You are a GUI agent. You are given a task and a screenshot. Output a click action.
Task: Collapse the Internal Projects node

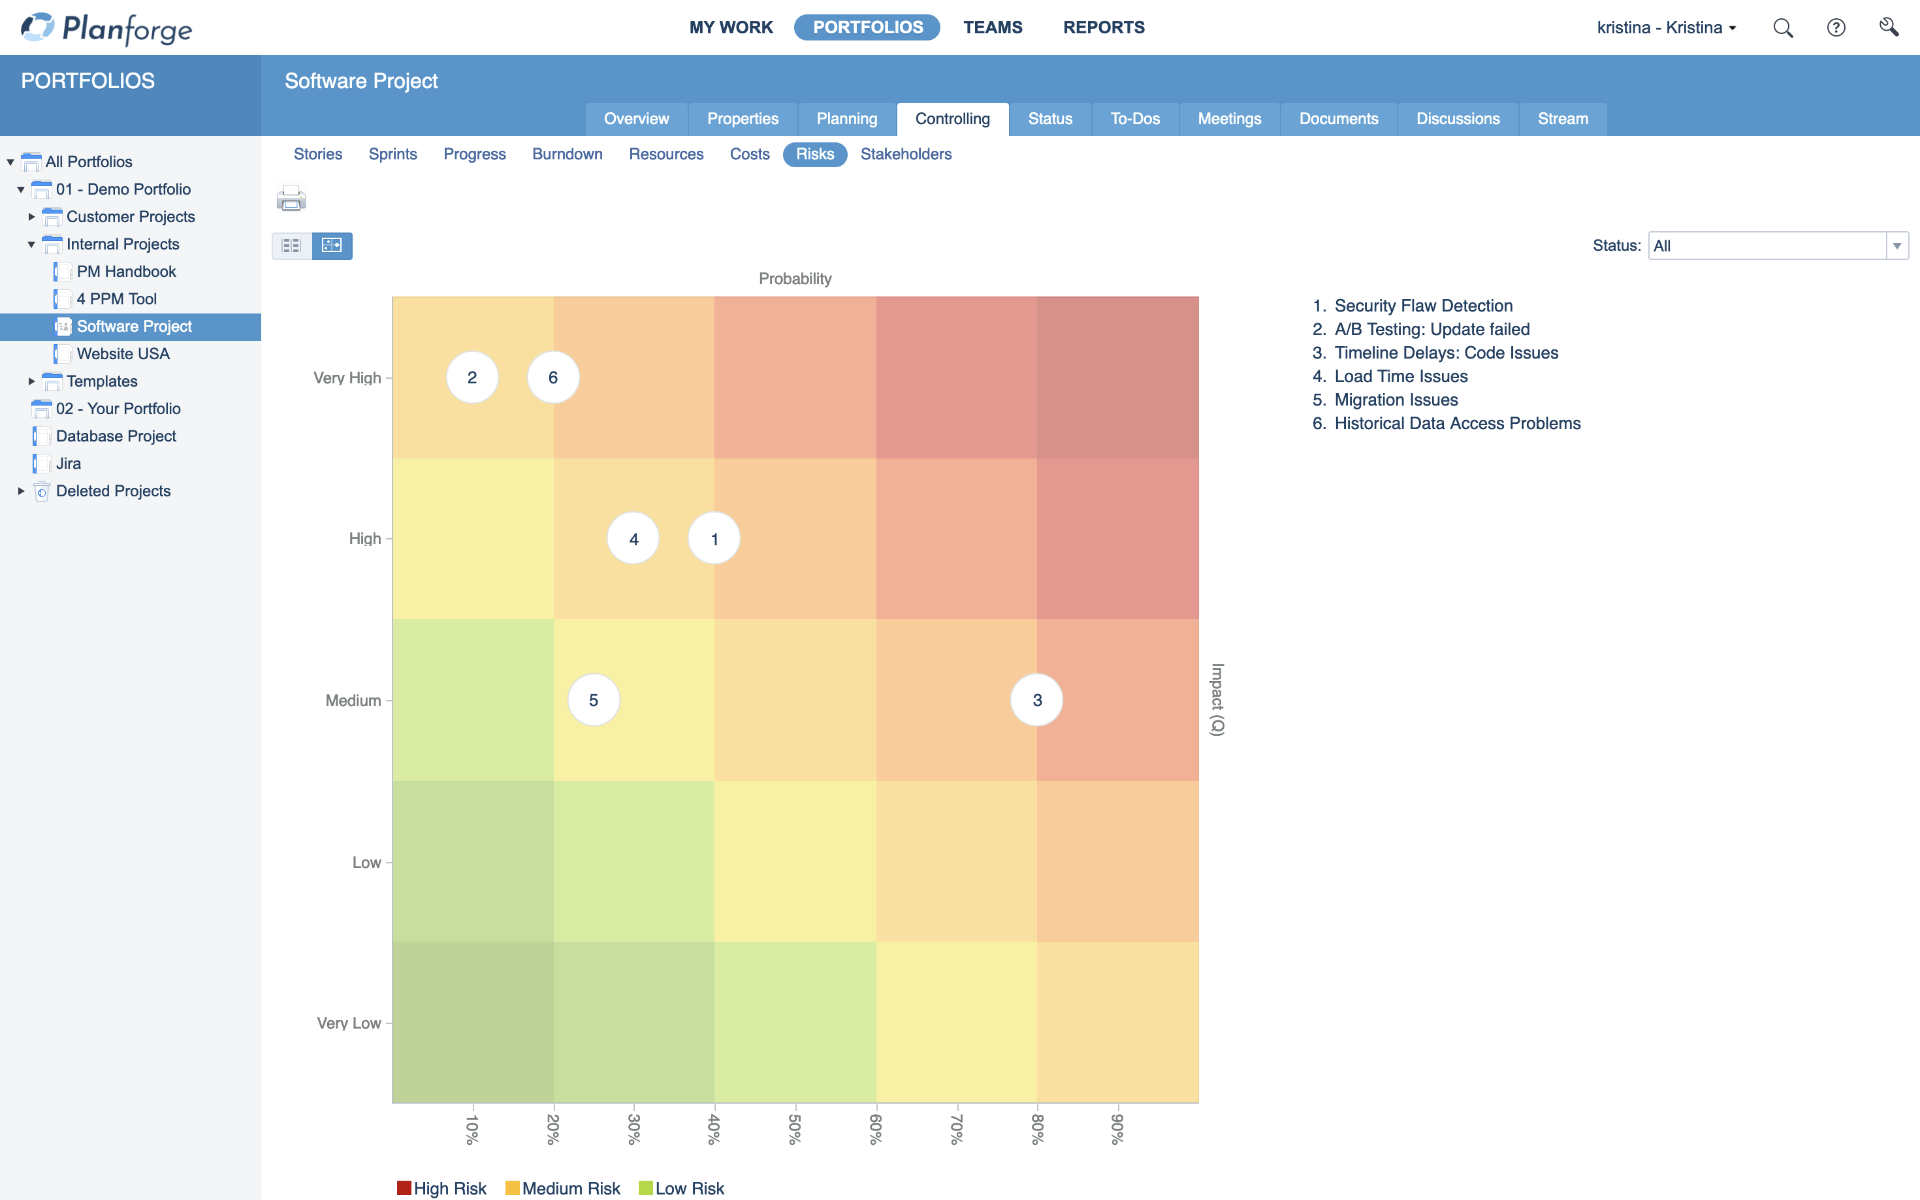pos(31,244)
